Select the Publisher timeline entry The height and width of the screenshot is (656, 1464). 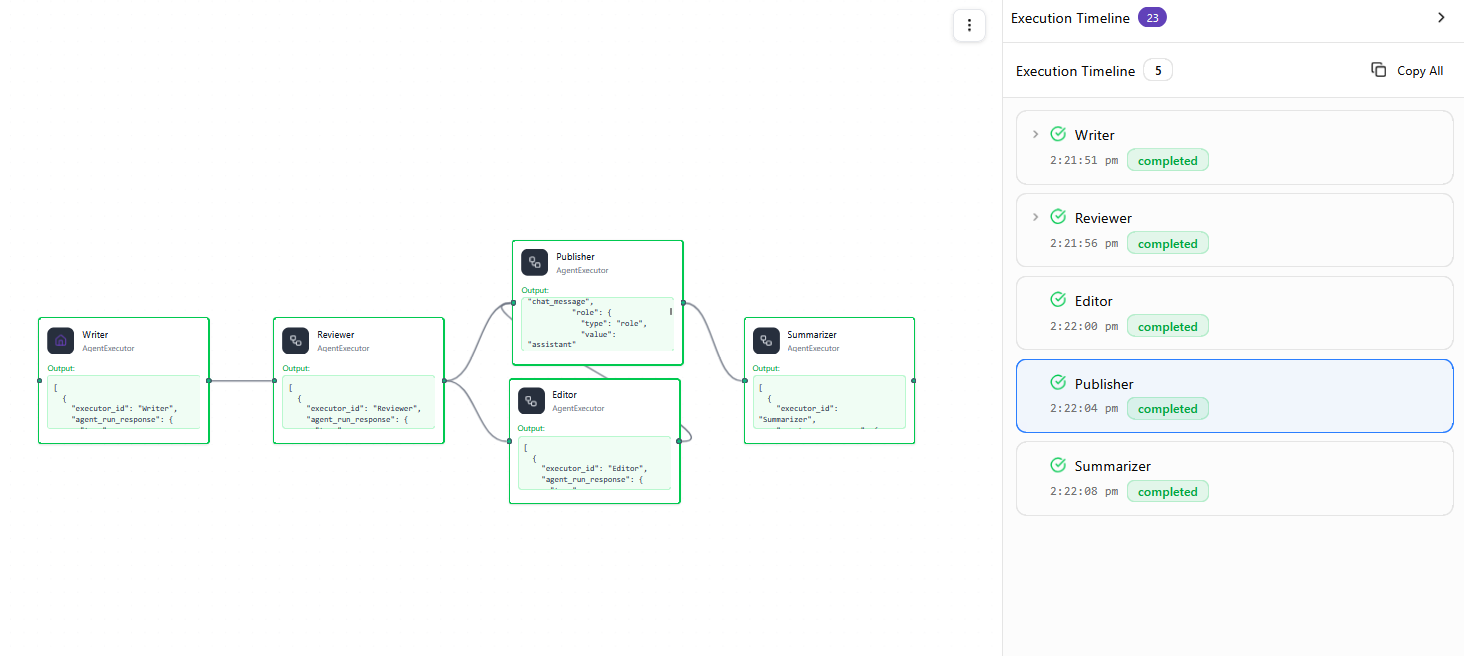pos(1234,396)
